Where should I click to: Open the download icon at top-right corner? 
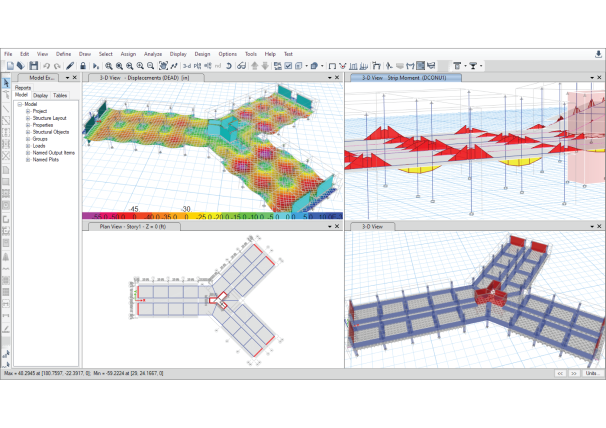click(x=598, y=54)
